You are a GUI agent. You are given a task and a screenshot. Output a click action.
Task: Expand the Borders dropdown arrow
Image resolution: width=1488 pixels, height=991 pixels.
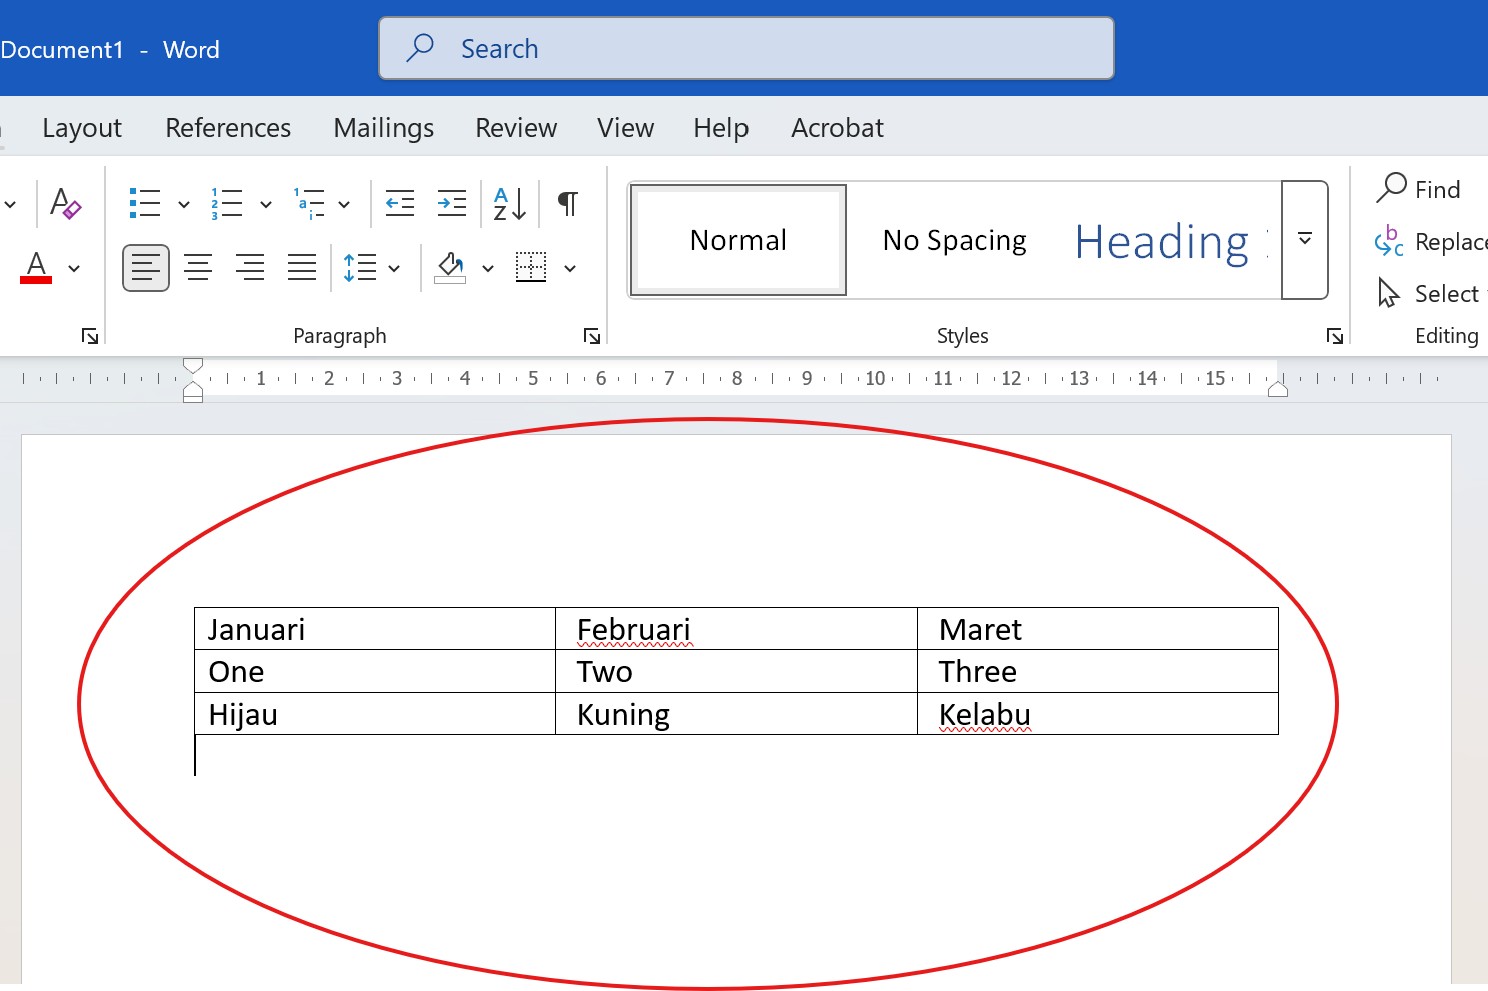pyautogui.click(x=570, y=268)
